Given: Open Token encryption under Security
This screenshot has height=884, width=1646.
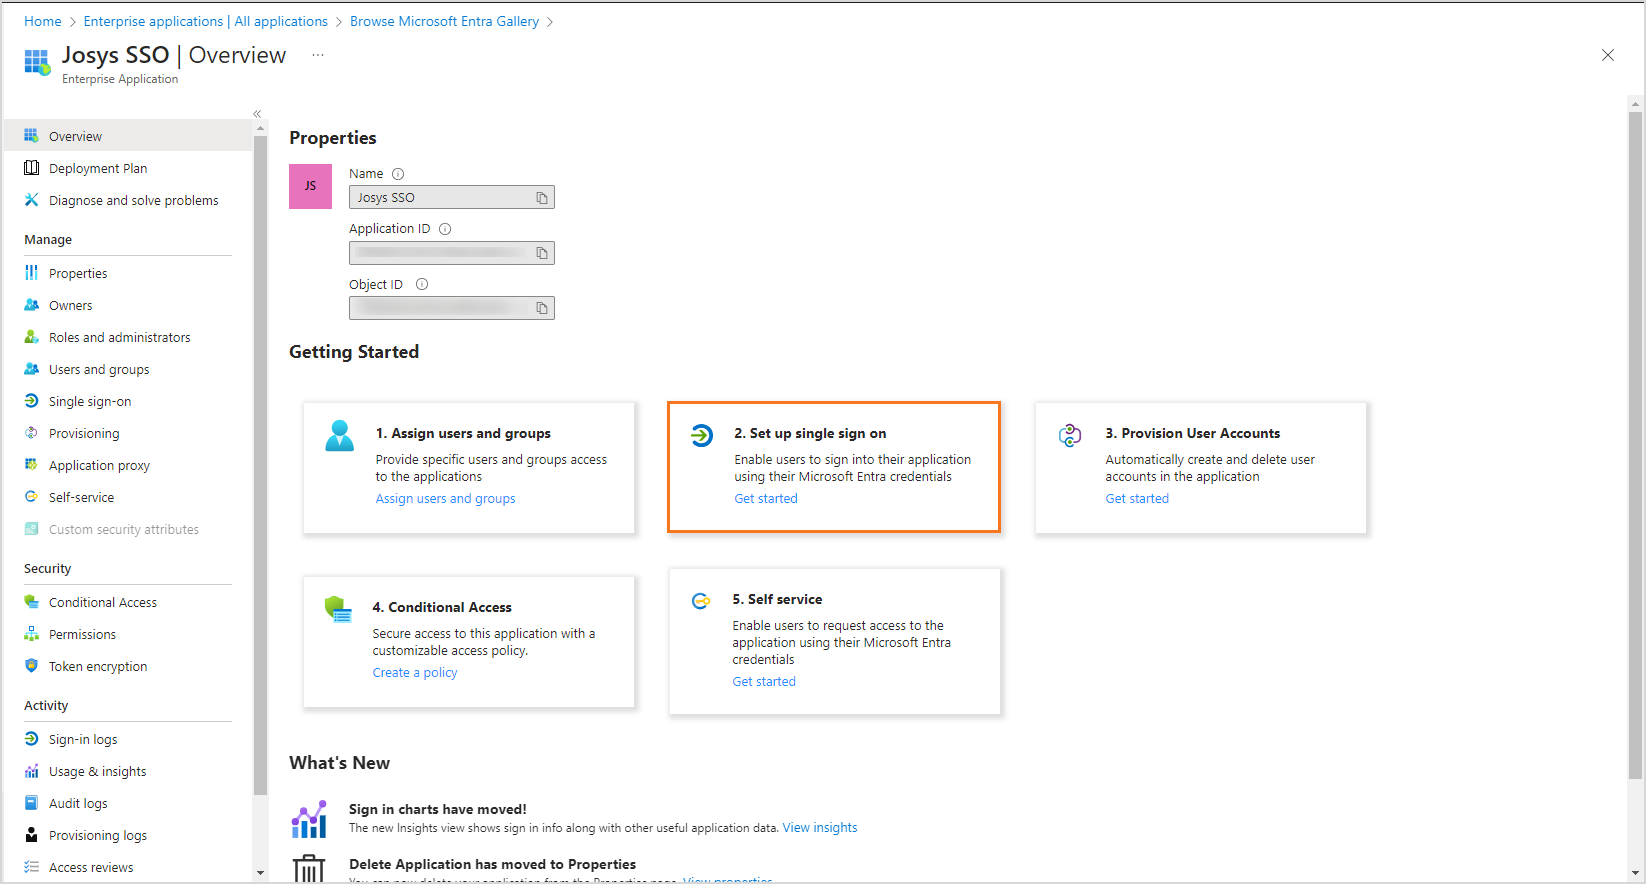Looking at the screenshot, I should pos(128,666).
